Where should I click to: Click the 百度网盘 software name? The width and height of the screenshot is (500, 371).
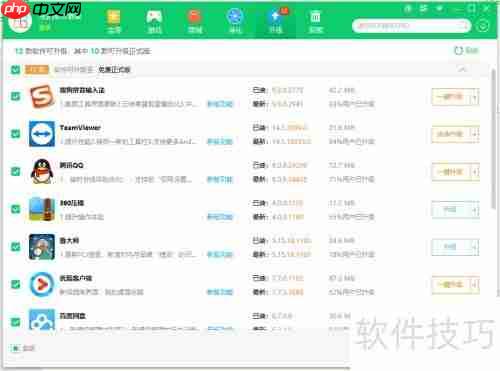pos(73,316)
